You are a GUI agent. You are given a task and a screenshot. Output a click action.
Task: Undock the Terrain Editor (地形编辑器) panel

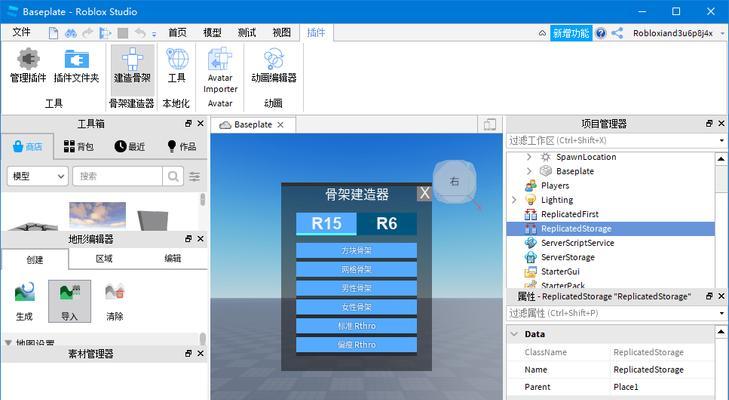point(188,239)
